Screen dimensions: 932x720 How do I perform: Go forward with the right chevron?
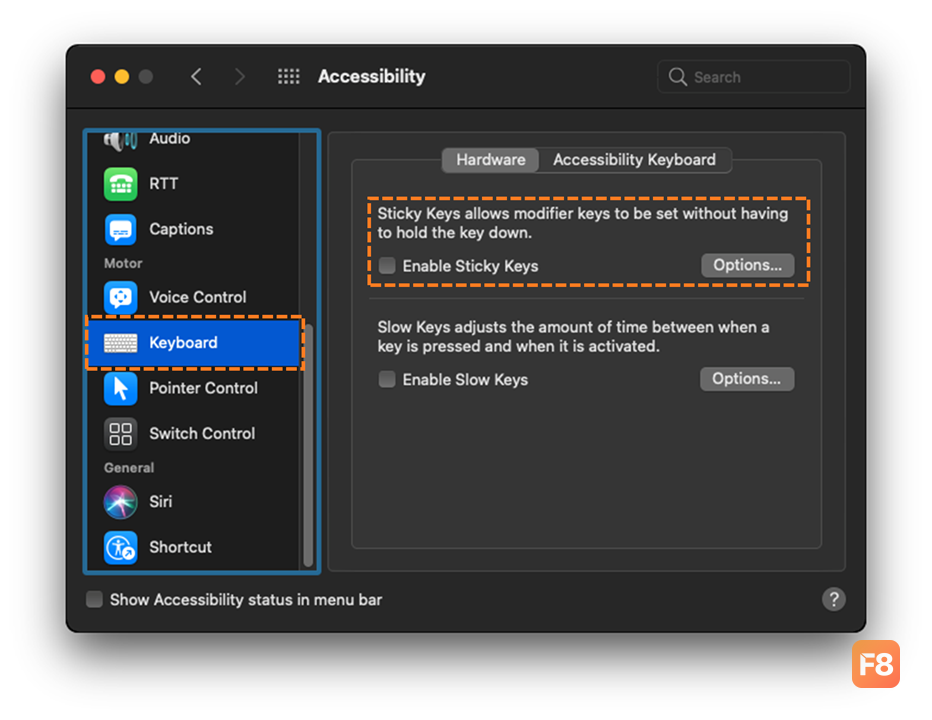240,77
